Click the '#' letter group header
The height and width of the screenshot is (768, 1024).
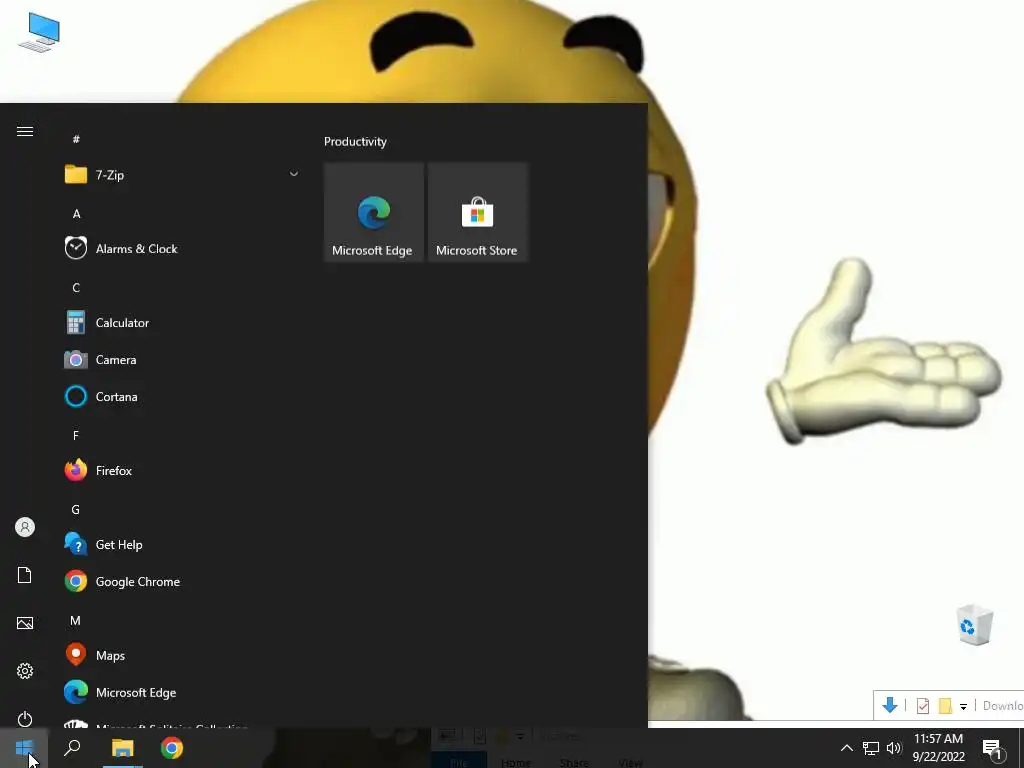pos(76,138)
